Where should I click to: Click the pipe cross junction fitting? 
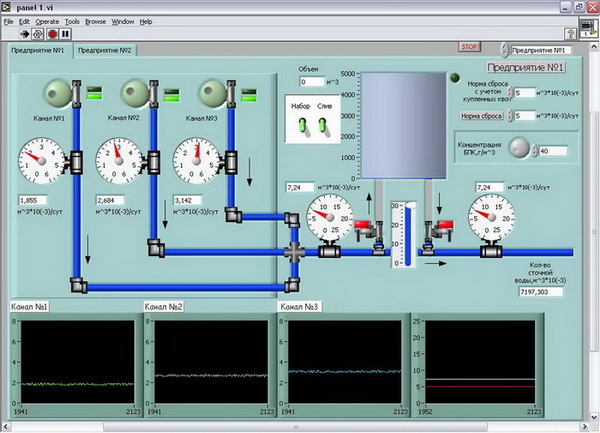[294, 252]
